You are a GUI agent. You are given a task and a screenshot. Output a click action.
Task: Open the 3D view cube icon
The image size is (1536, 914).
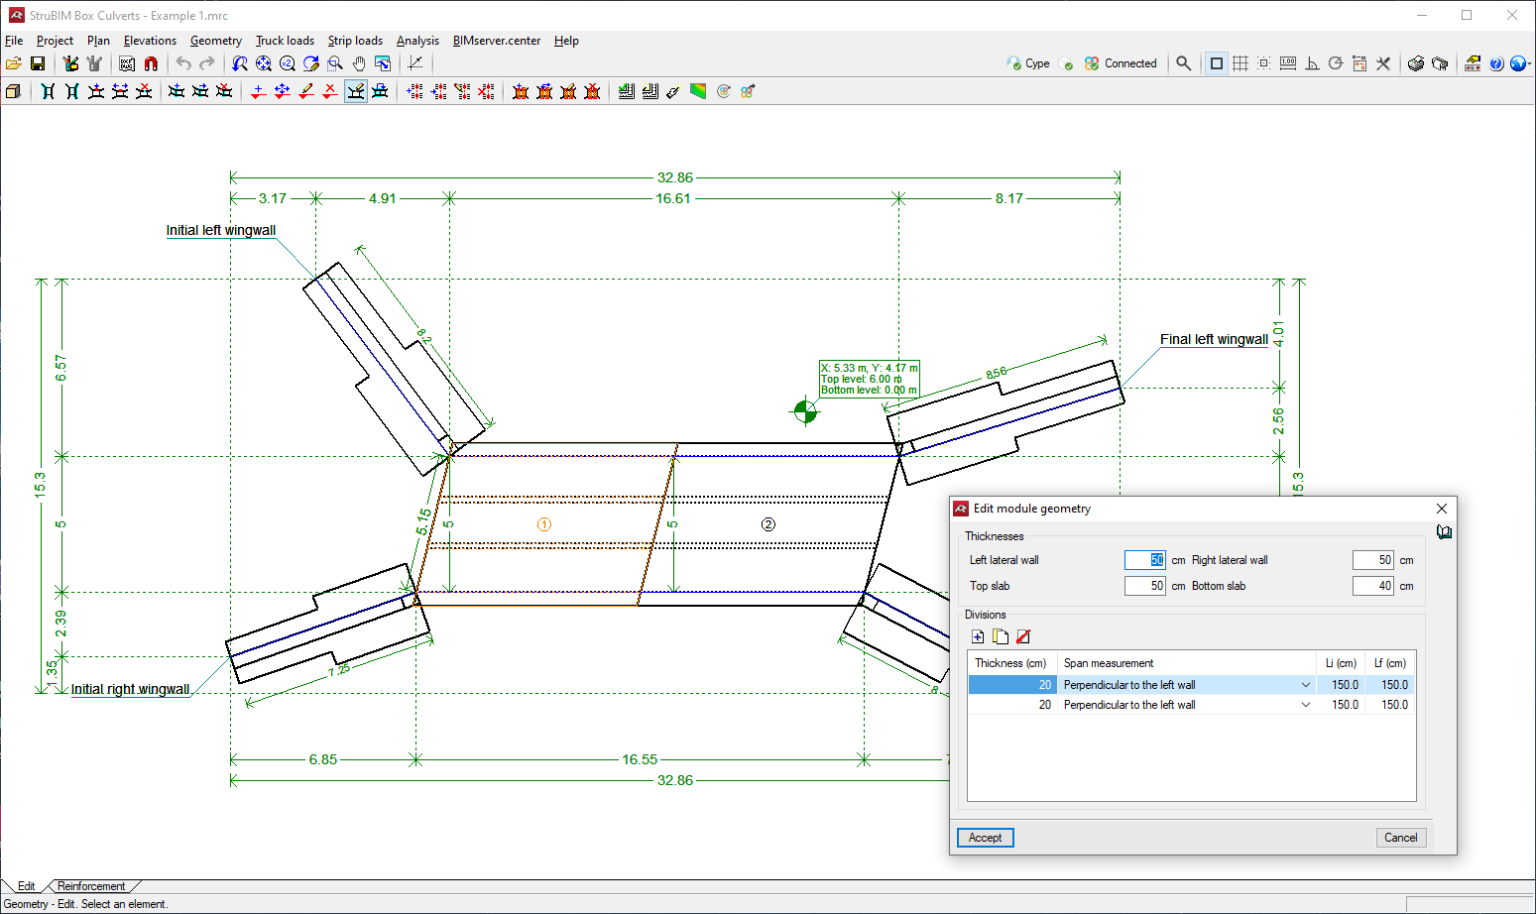13,91
